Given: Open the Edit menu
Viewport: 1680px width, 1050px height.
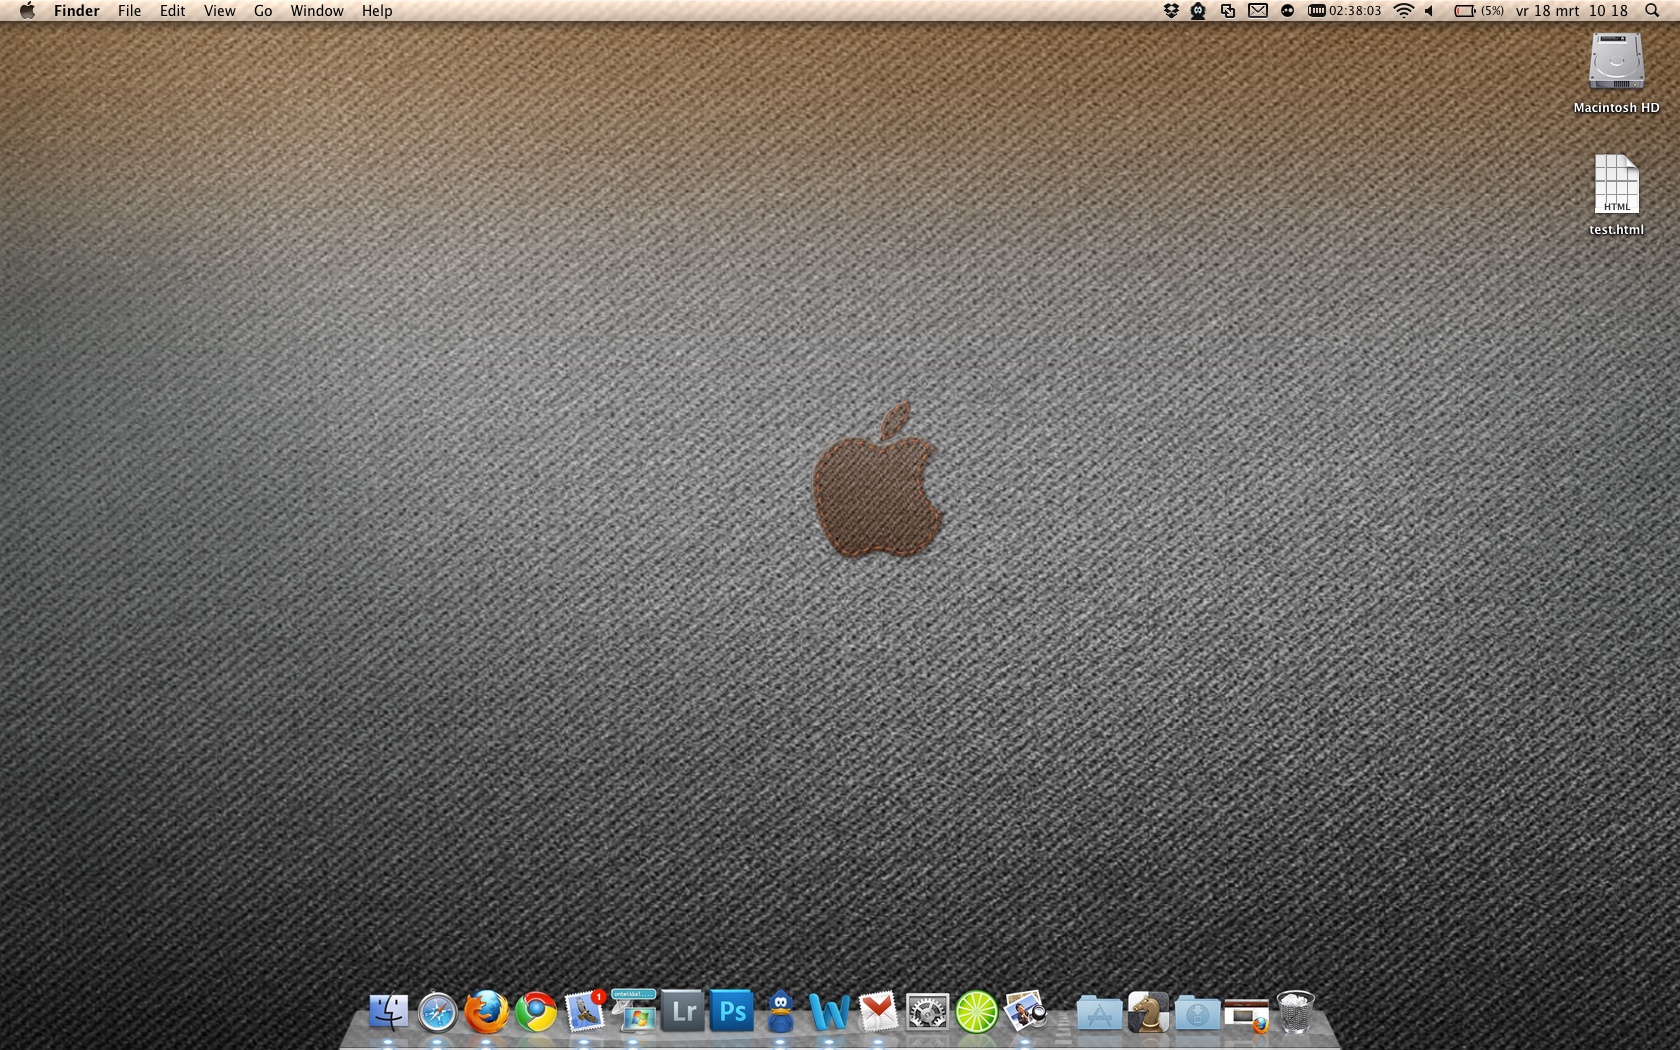Looking at the screenshot, I should pyautogui.click(x=172, y=11).
